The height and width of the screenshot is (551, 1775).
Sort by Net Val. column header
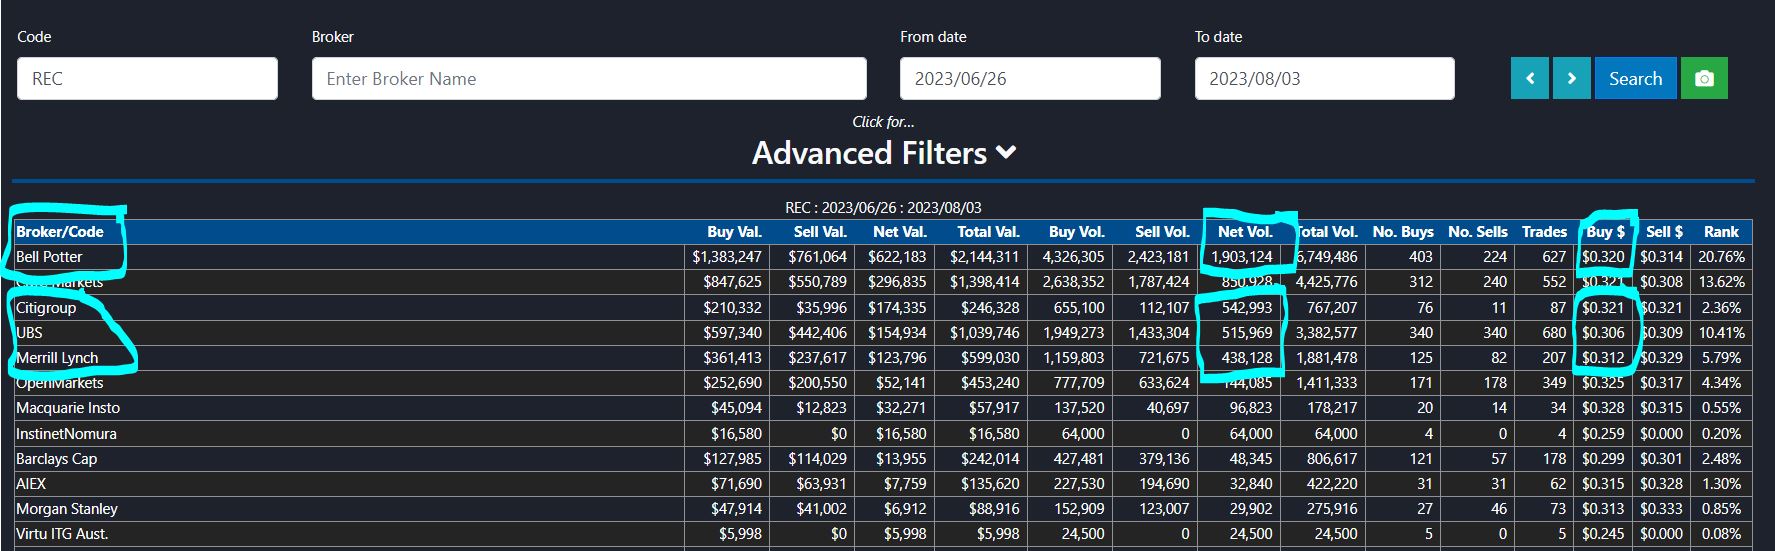[x=900, y=231]
